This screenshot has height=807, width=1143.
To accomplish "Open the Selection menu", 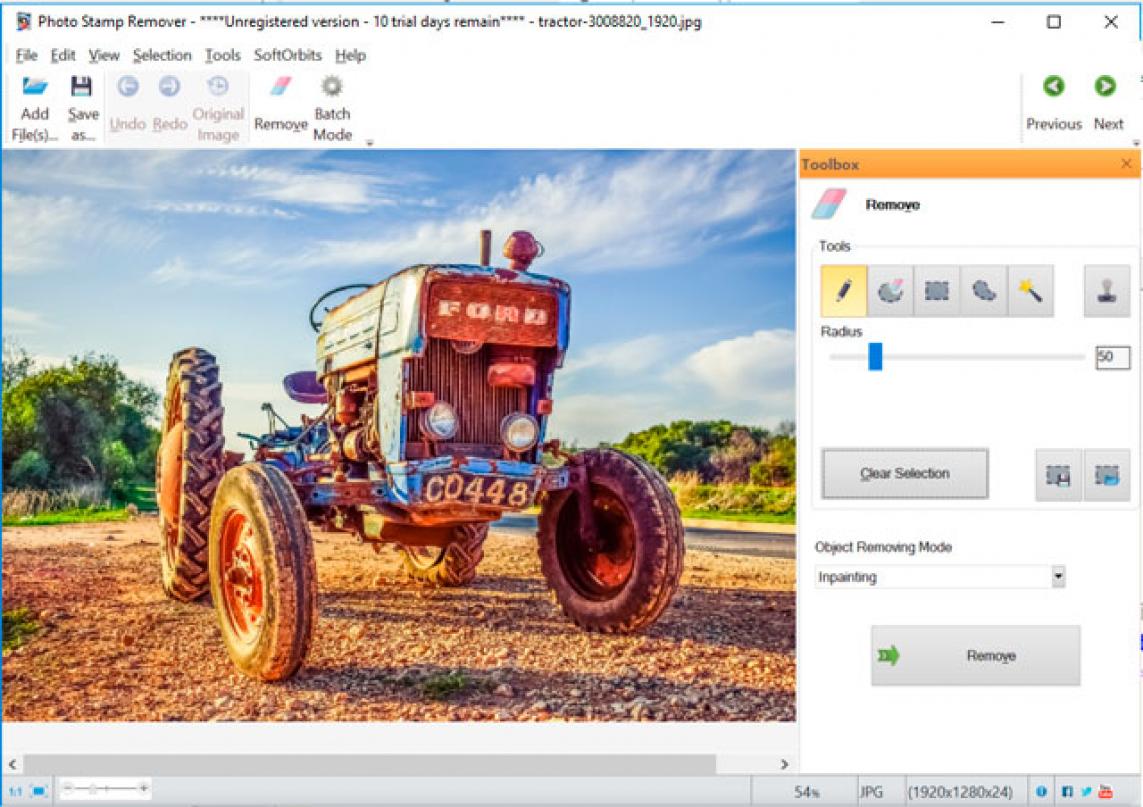I will pyautogui.click(x=161, y=55).
